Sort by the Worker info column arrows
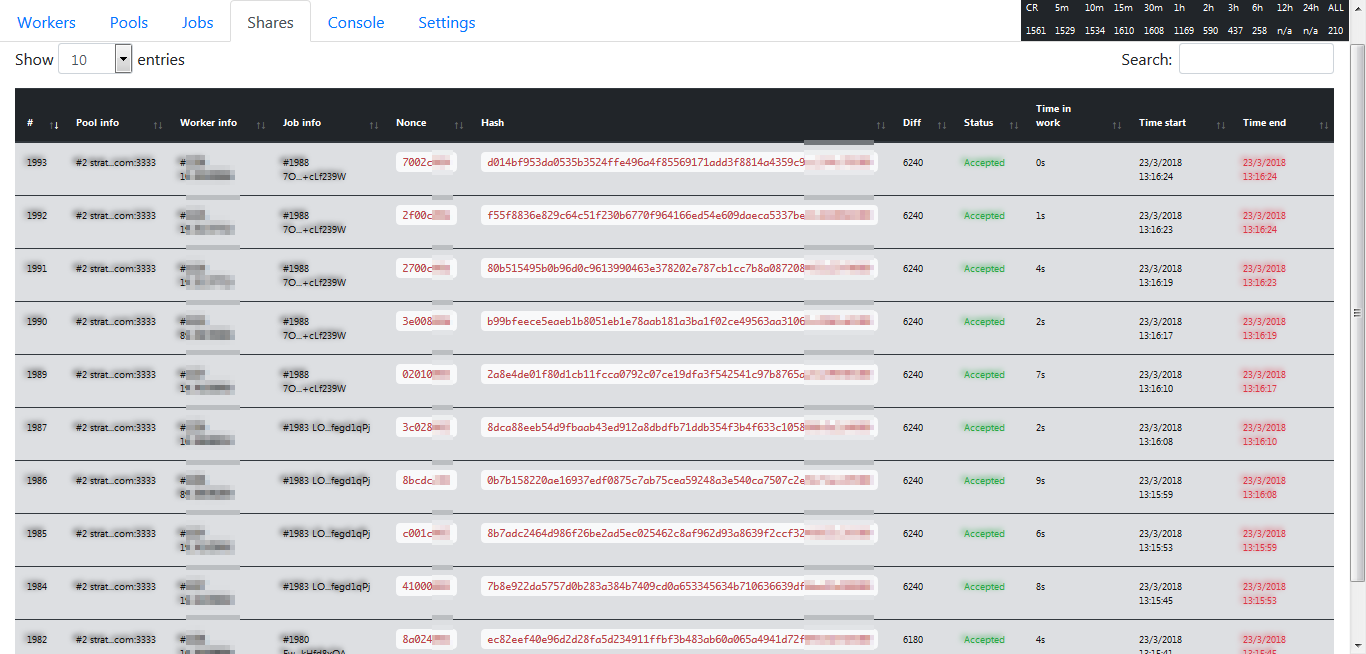 click(x=260, y=123)
